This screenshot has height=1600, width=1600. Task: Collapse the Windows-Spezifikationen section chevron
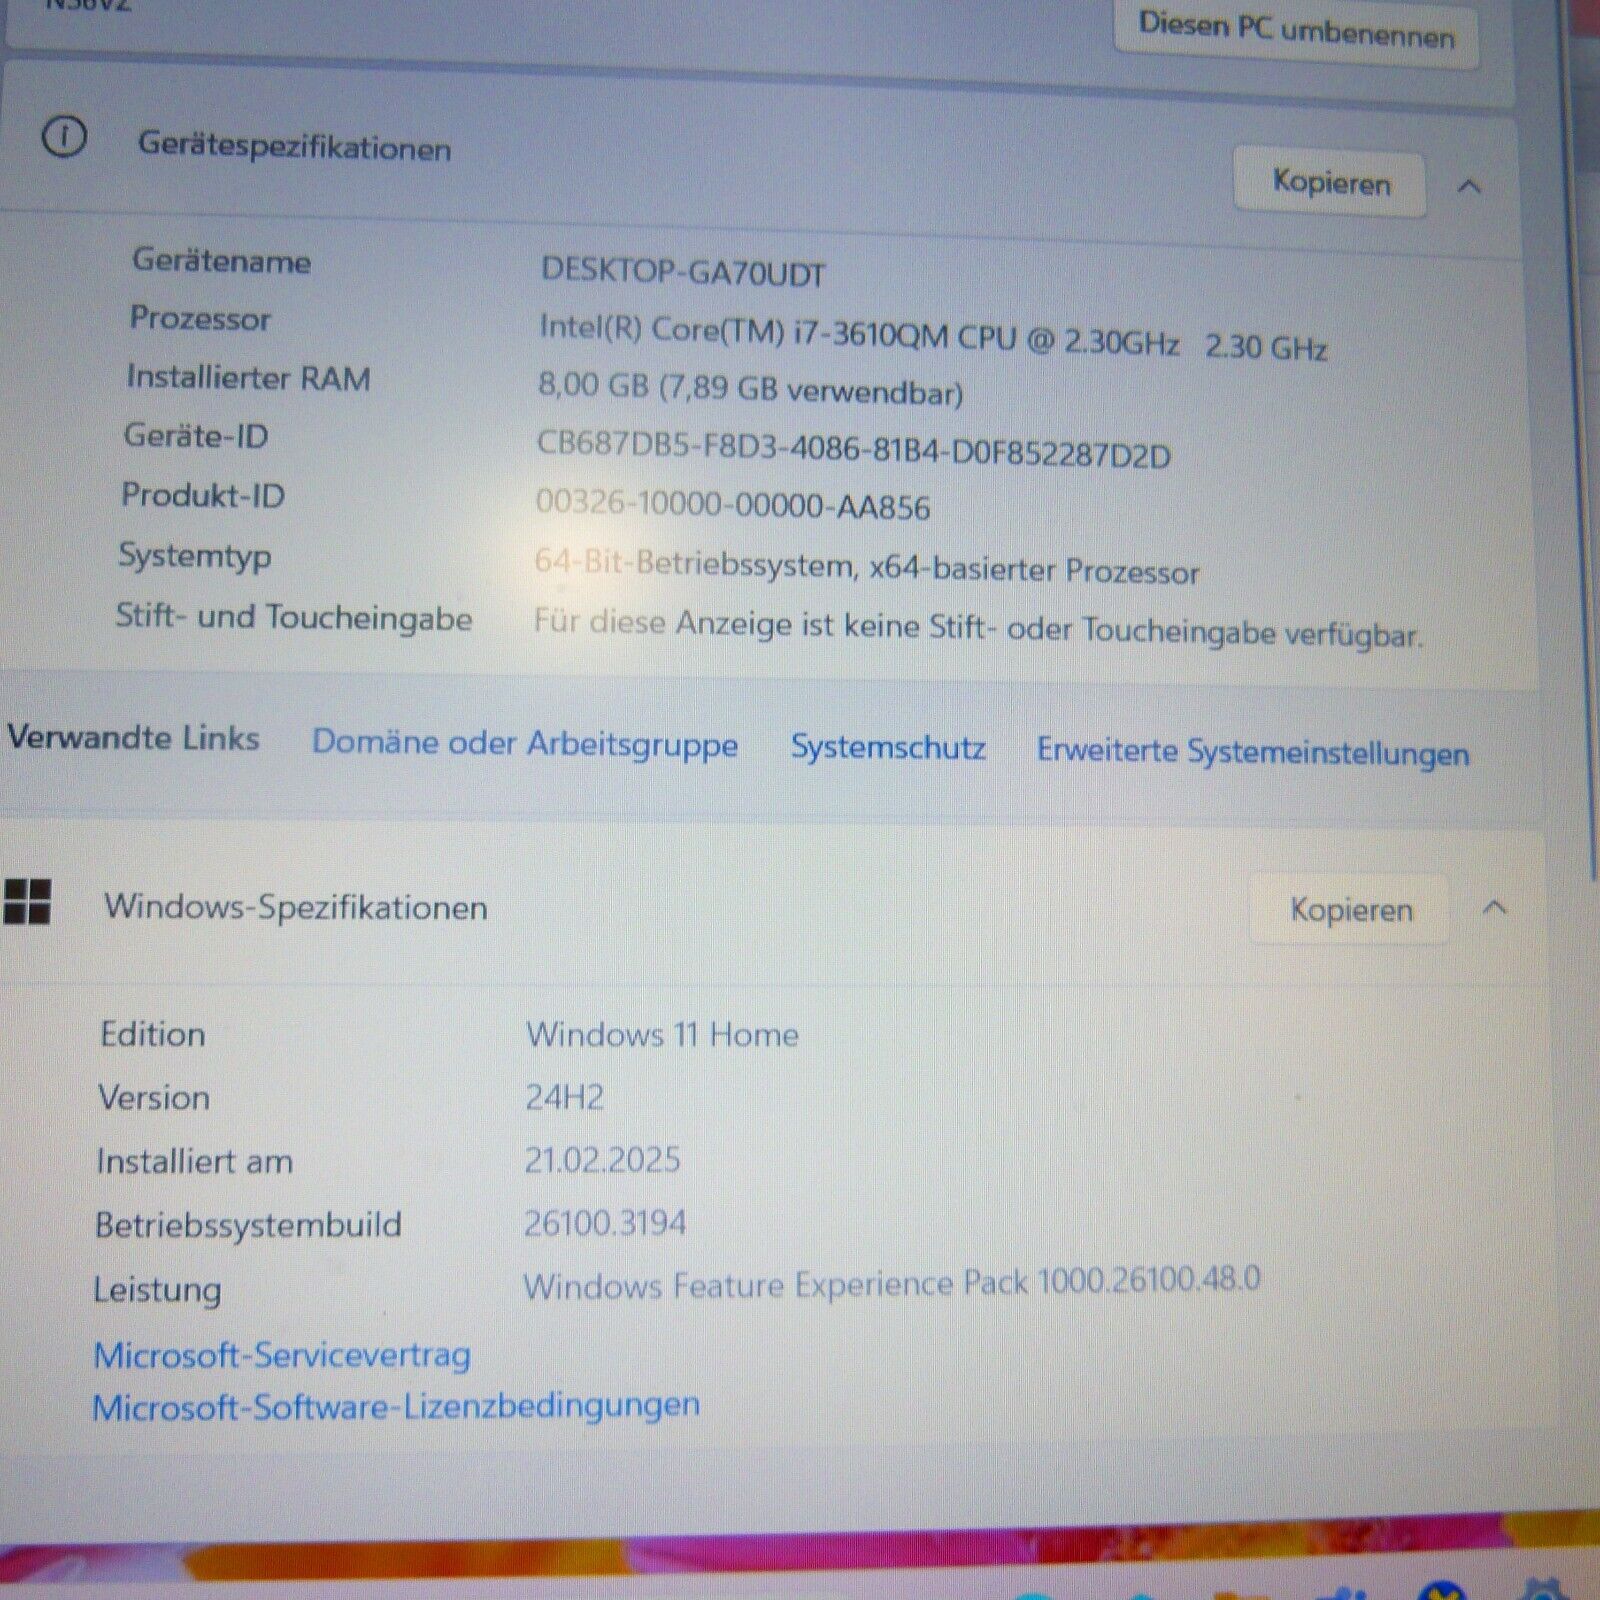[x=1495, y=908]
